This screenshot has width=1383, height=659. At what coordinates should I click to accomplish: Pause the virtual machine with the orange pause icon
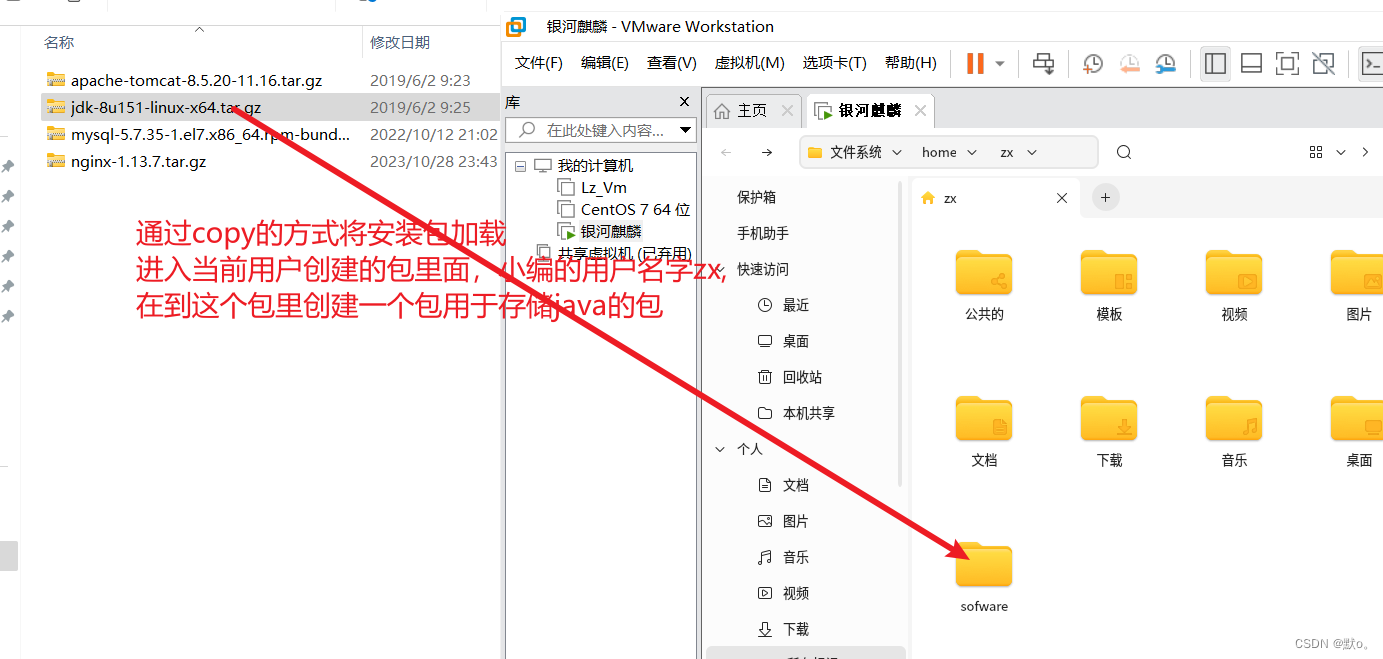click(975, 64)
